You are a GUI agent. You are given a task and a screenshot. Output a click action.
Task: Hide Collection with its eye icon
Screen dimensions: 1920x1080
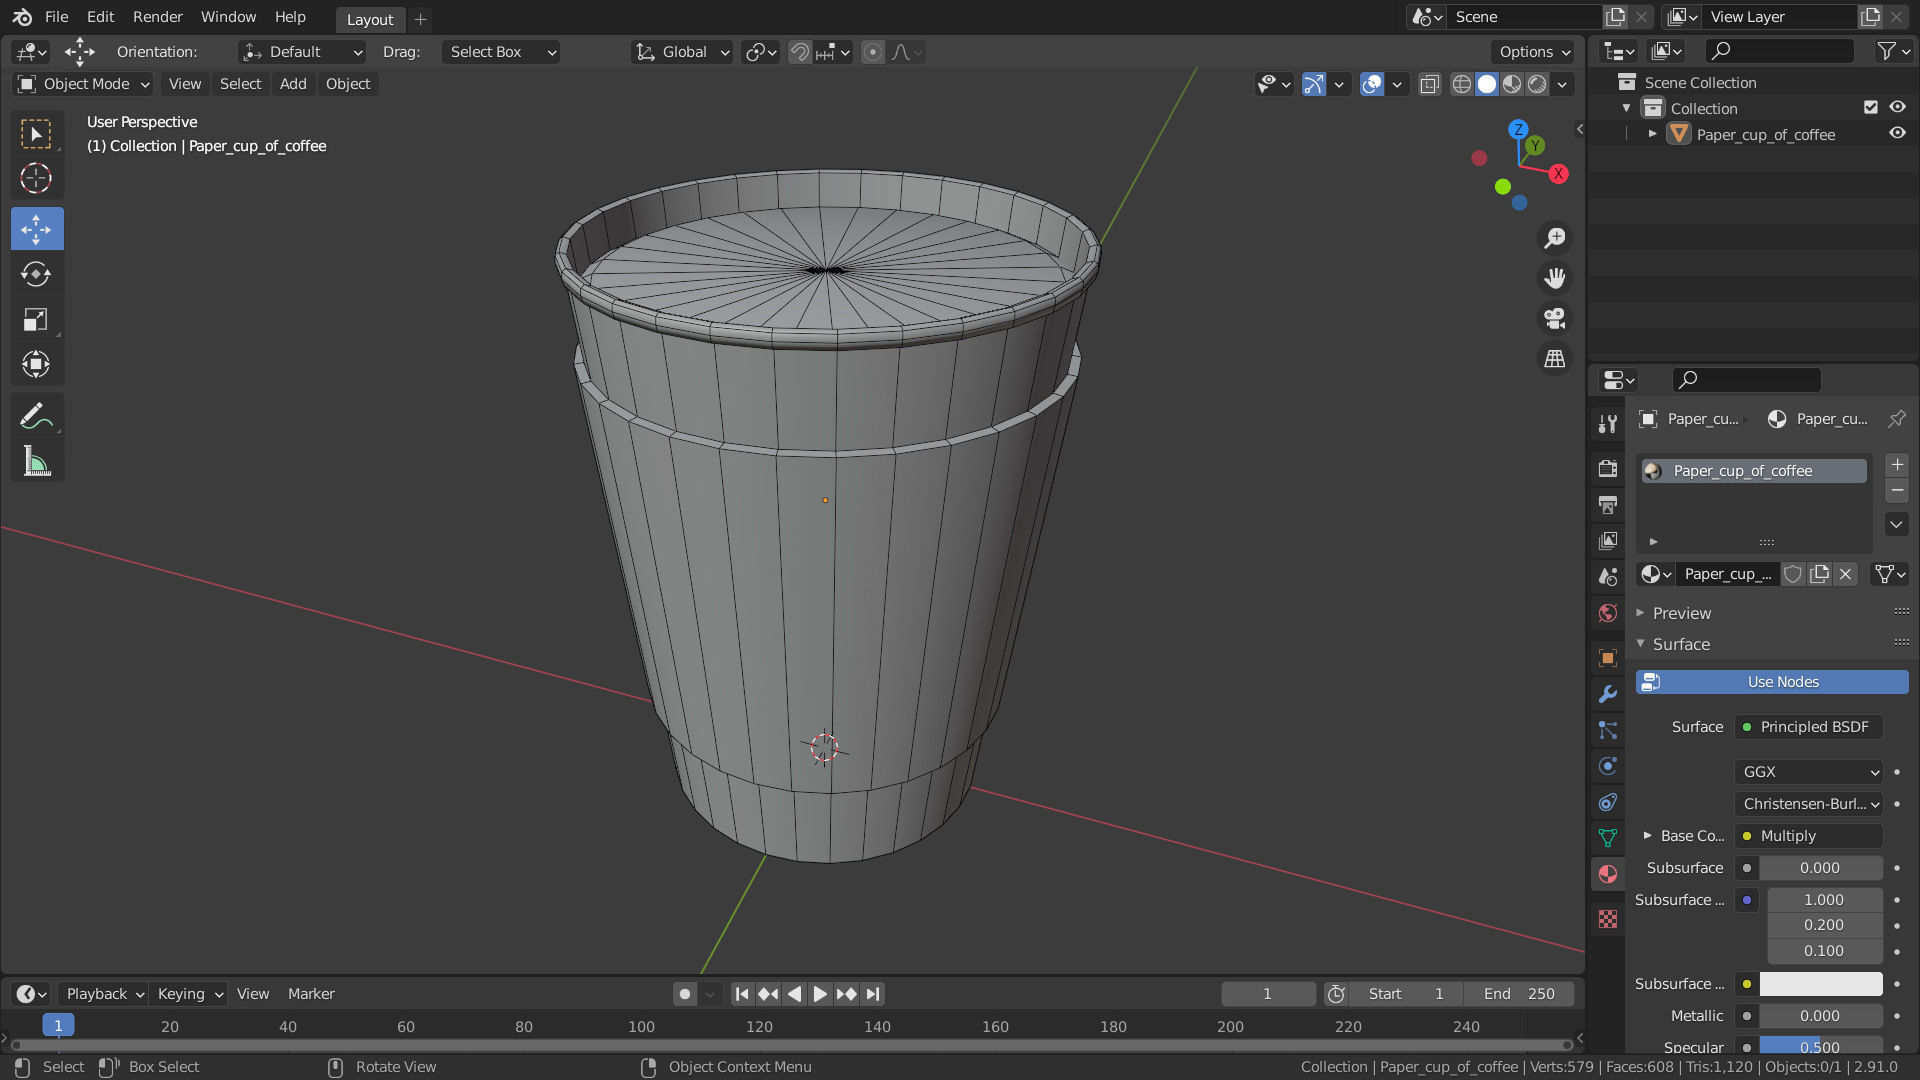point(1897,107)
